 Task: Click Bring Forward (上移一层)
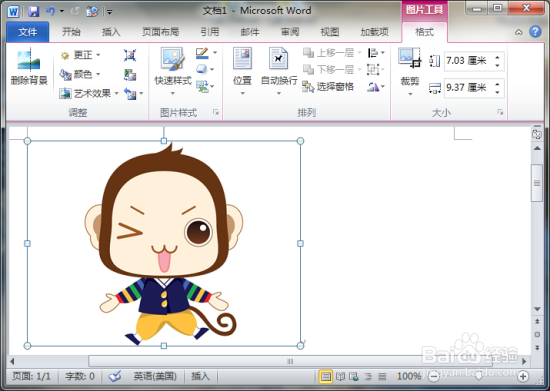(332, 53)
